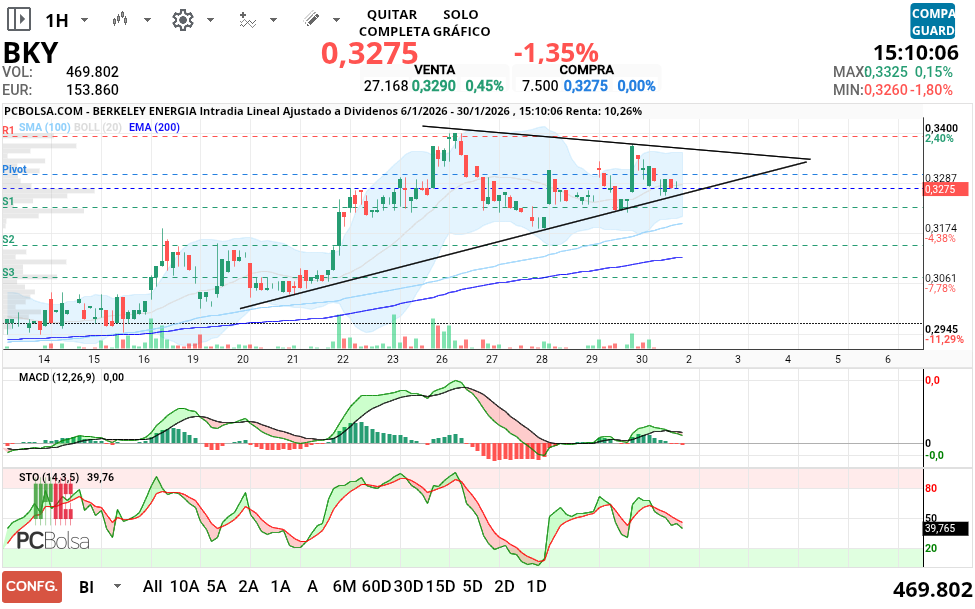
Task: Select the 5D time range
Action: tap(472, 586)
